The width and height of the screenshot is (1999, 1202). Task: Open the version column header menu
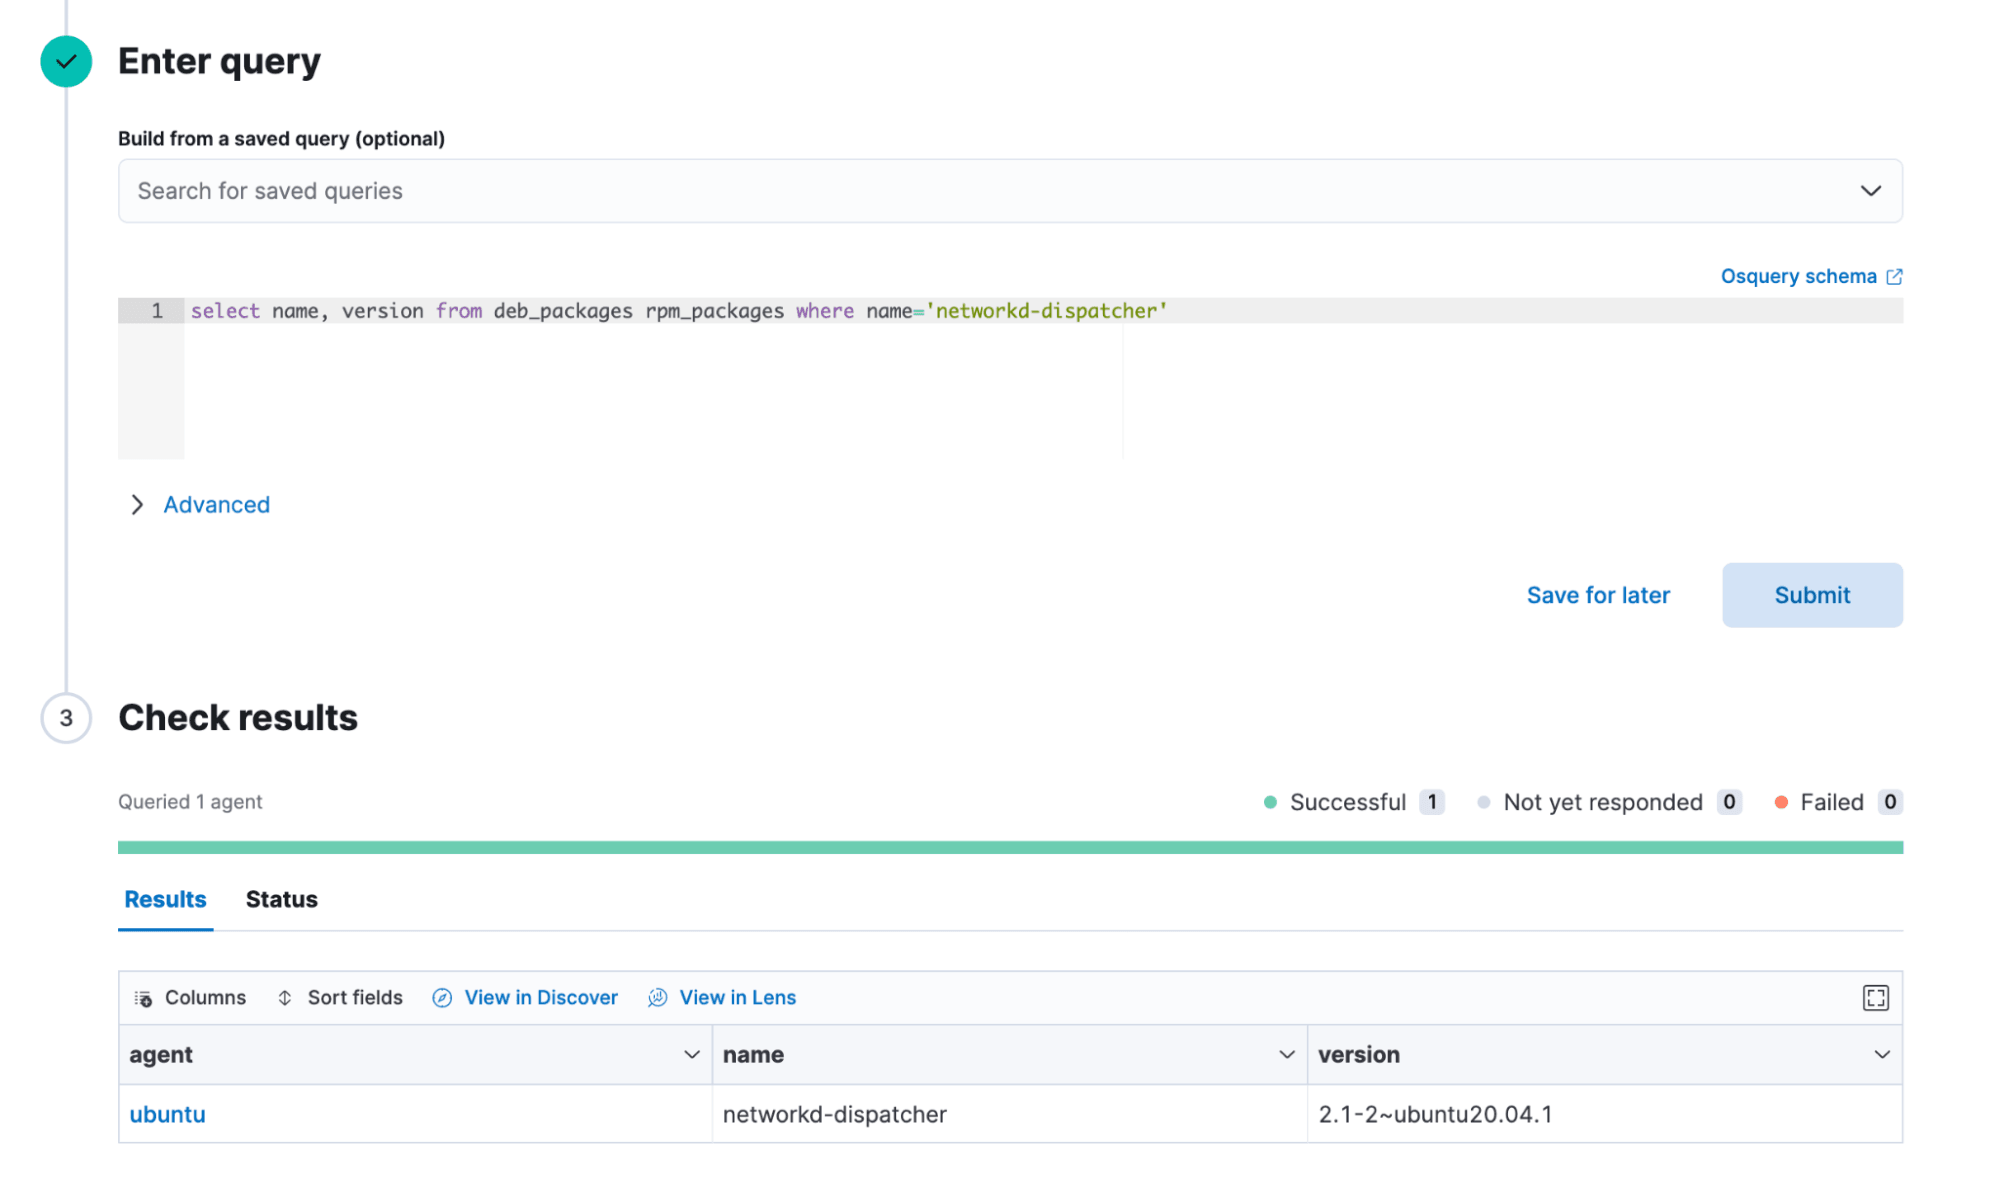coord(1881,1055)
